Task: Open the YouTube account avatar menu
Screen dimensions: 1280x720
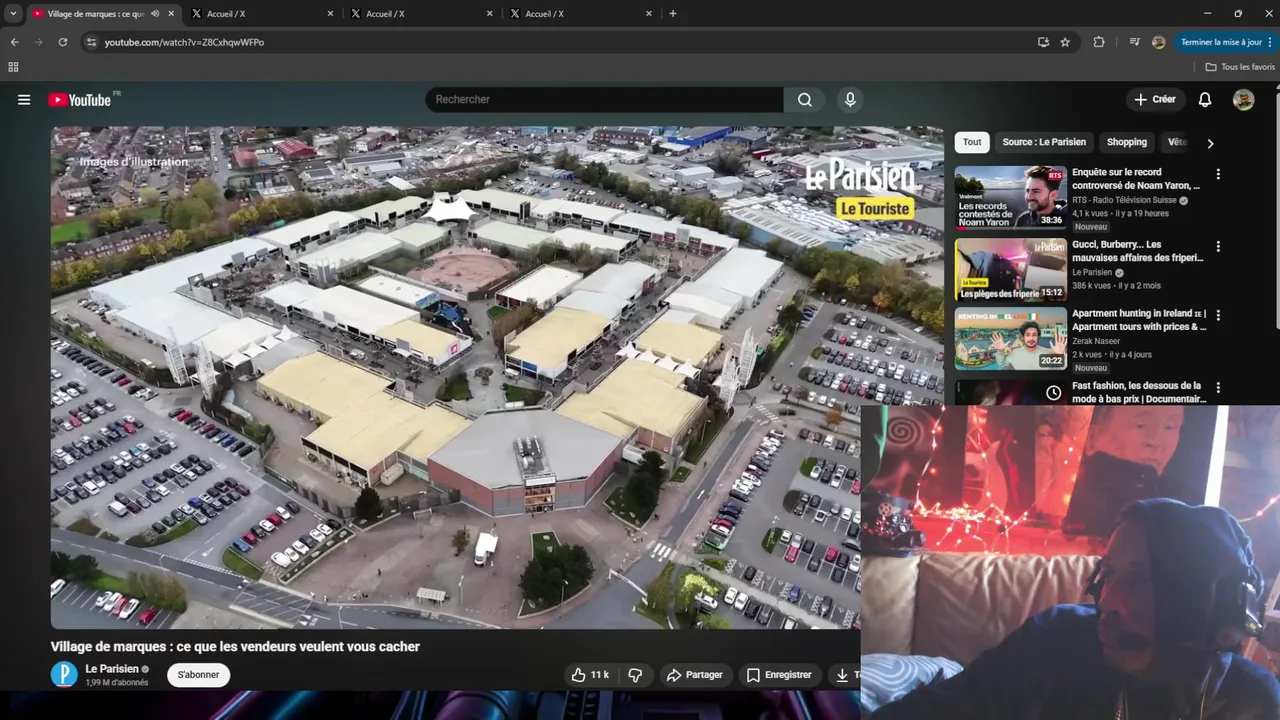Action: (x=1243, y=100)
